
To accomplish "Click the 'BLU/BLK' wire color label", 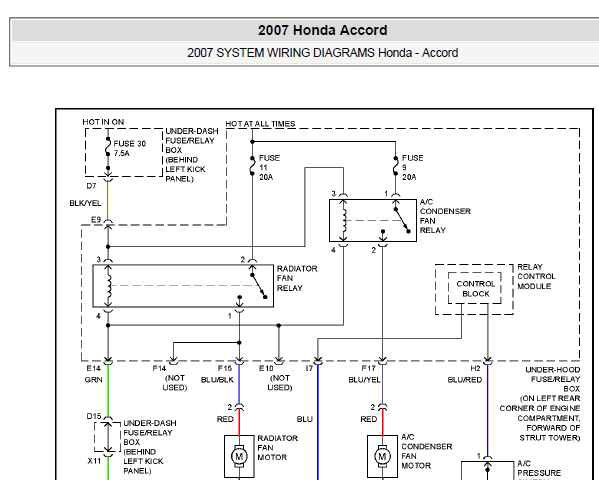I will (x=217, y=380).
